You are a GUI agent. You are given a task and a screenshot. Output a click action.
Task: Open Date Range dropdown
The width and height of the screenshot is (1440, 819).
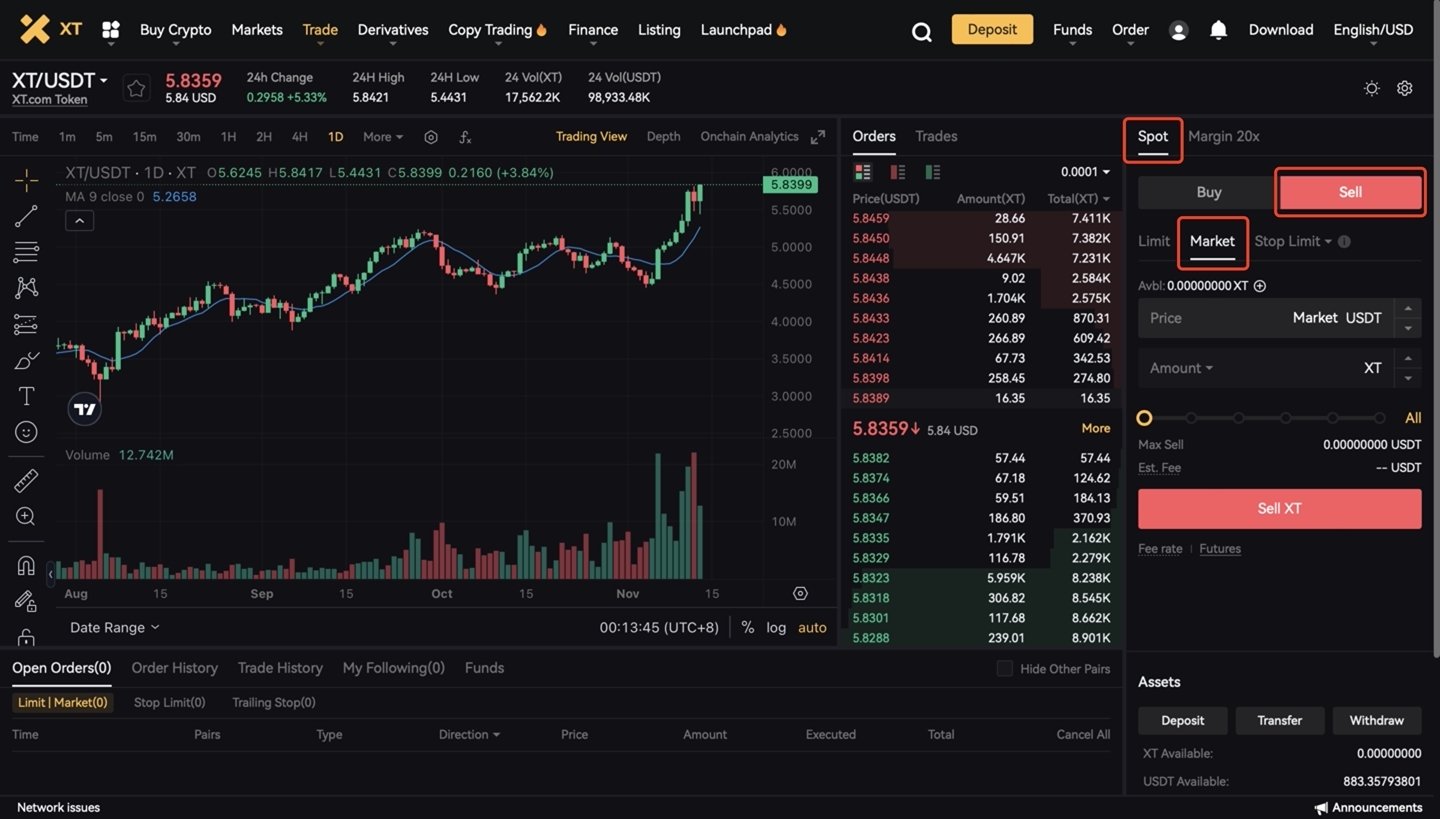coord(114,628)
